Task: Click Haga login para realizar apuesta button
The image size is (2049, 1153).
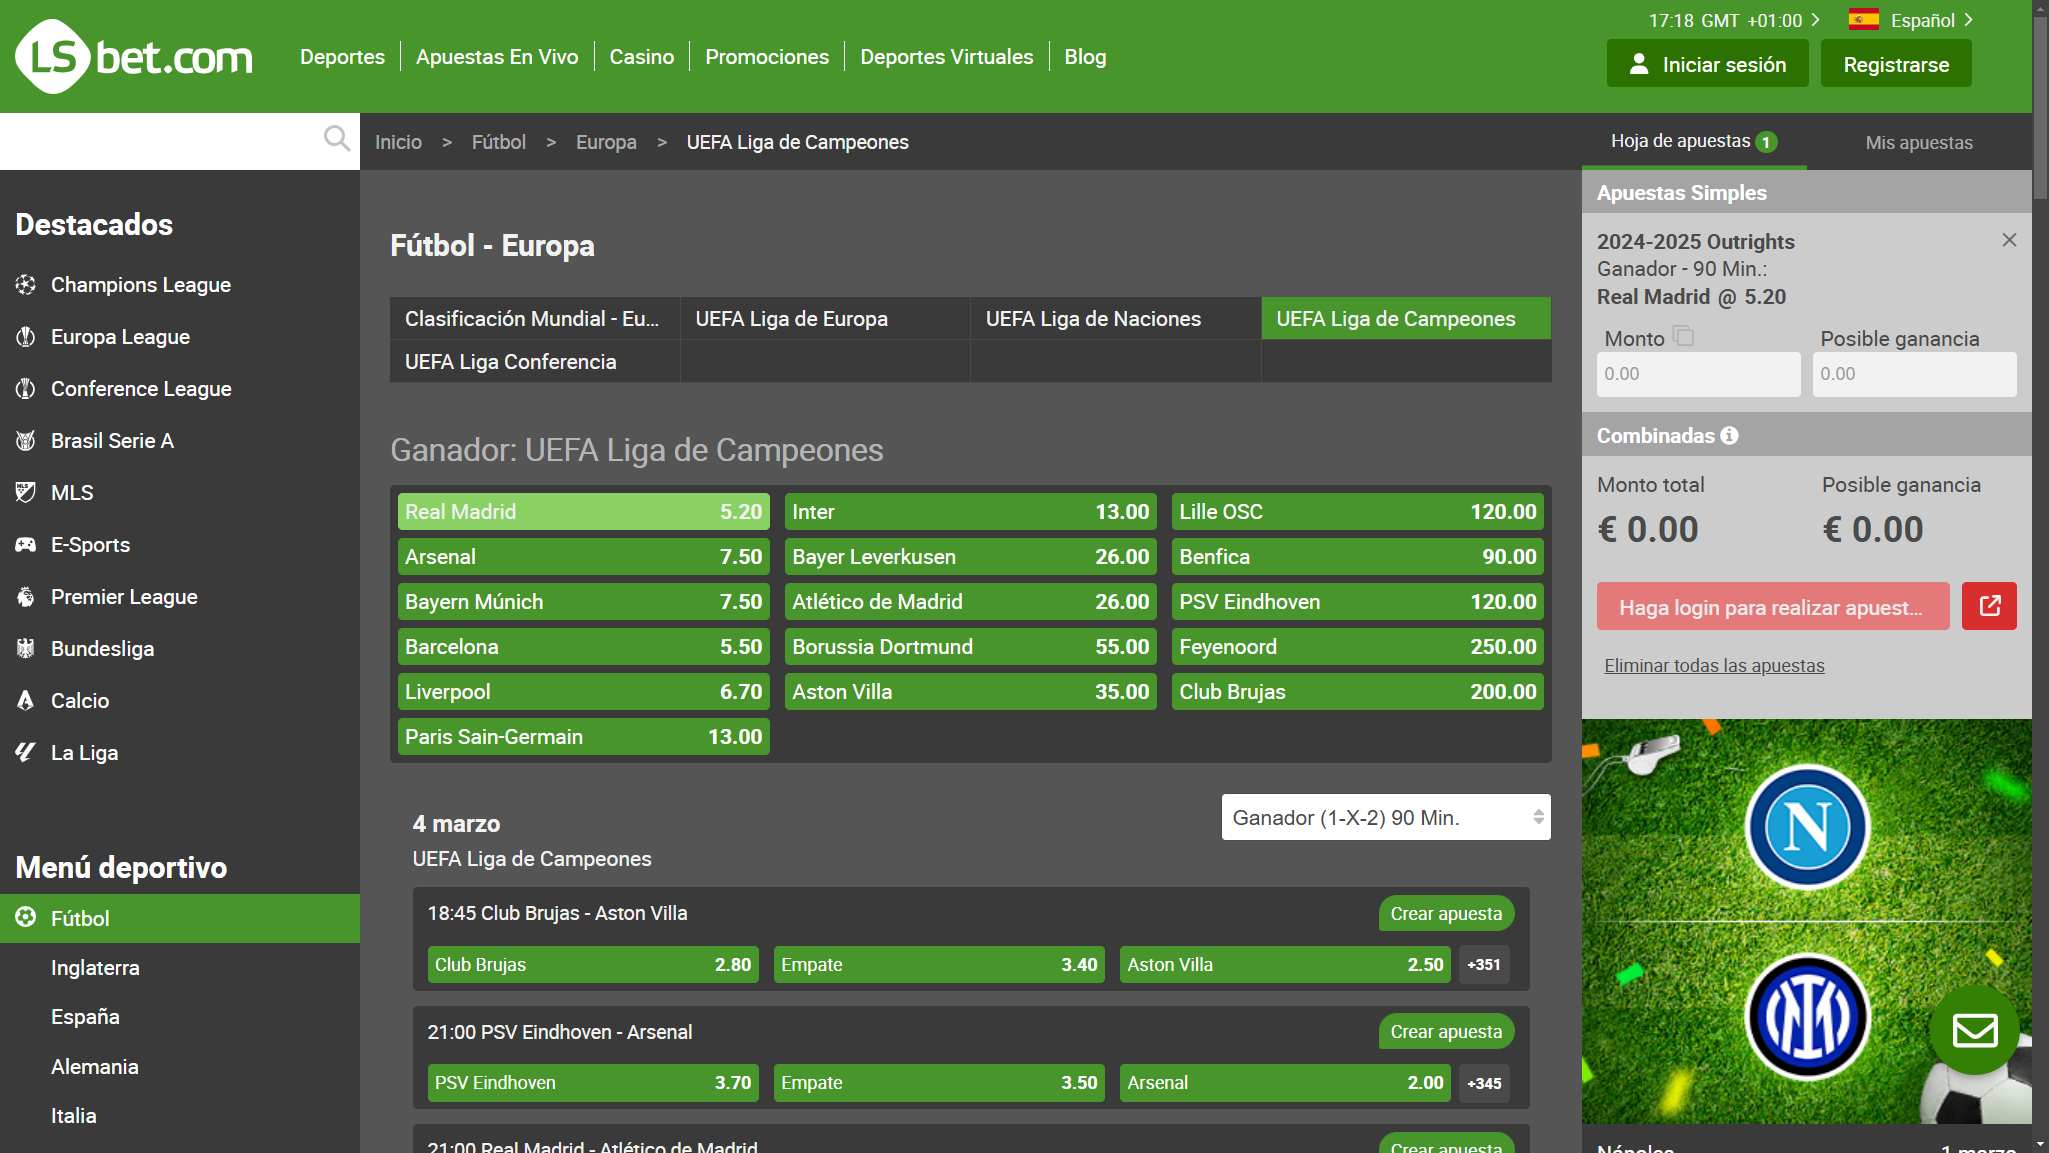Action: pyautogui.click(x=1773, y=606)
